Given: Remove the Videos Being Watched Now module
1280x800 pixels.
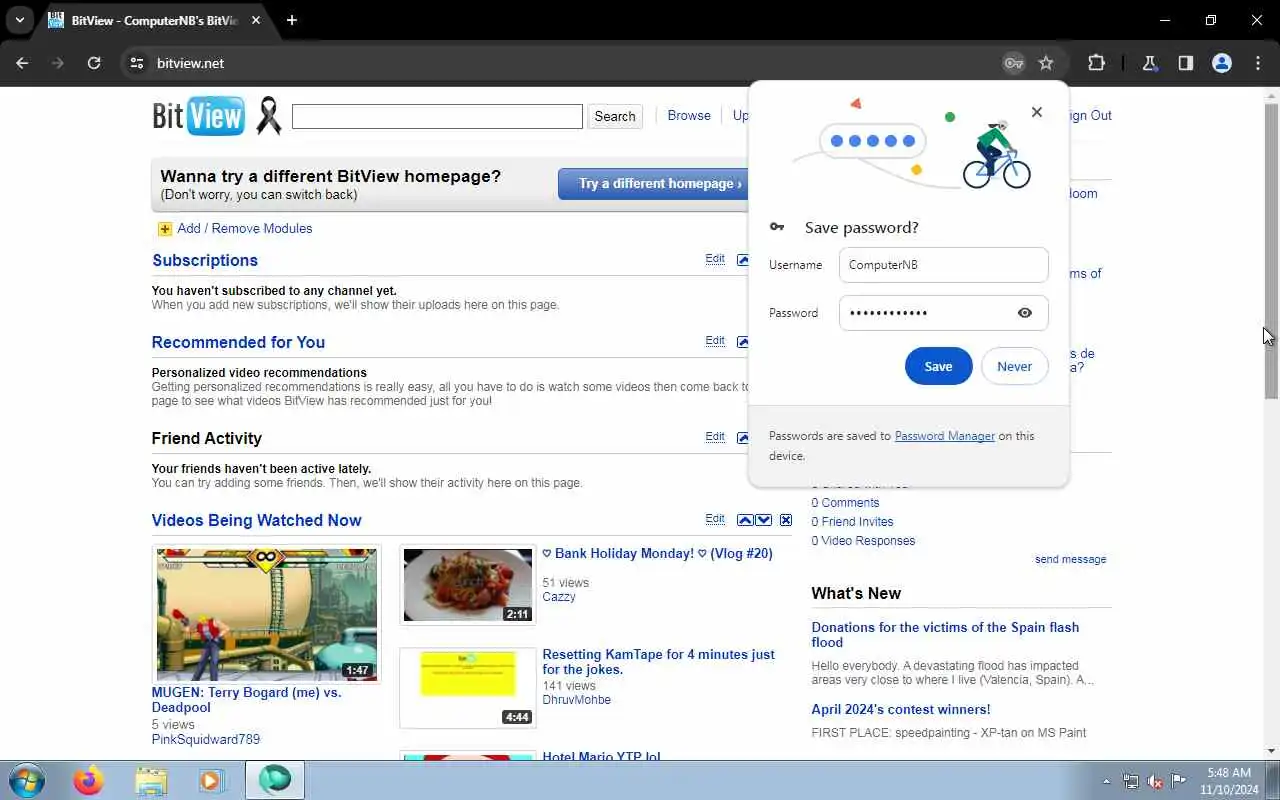Looking at the screenshot, I should coord(786,520).
